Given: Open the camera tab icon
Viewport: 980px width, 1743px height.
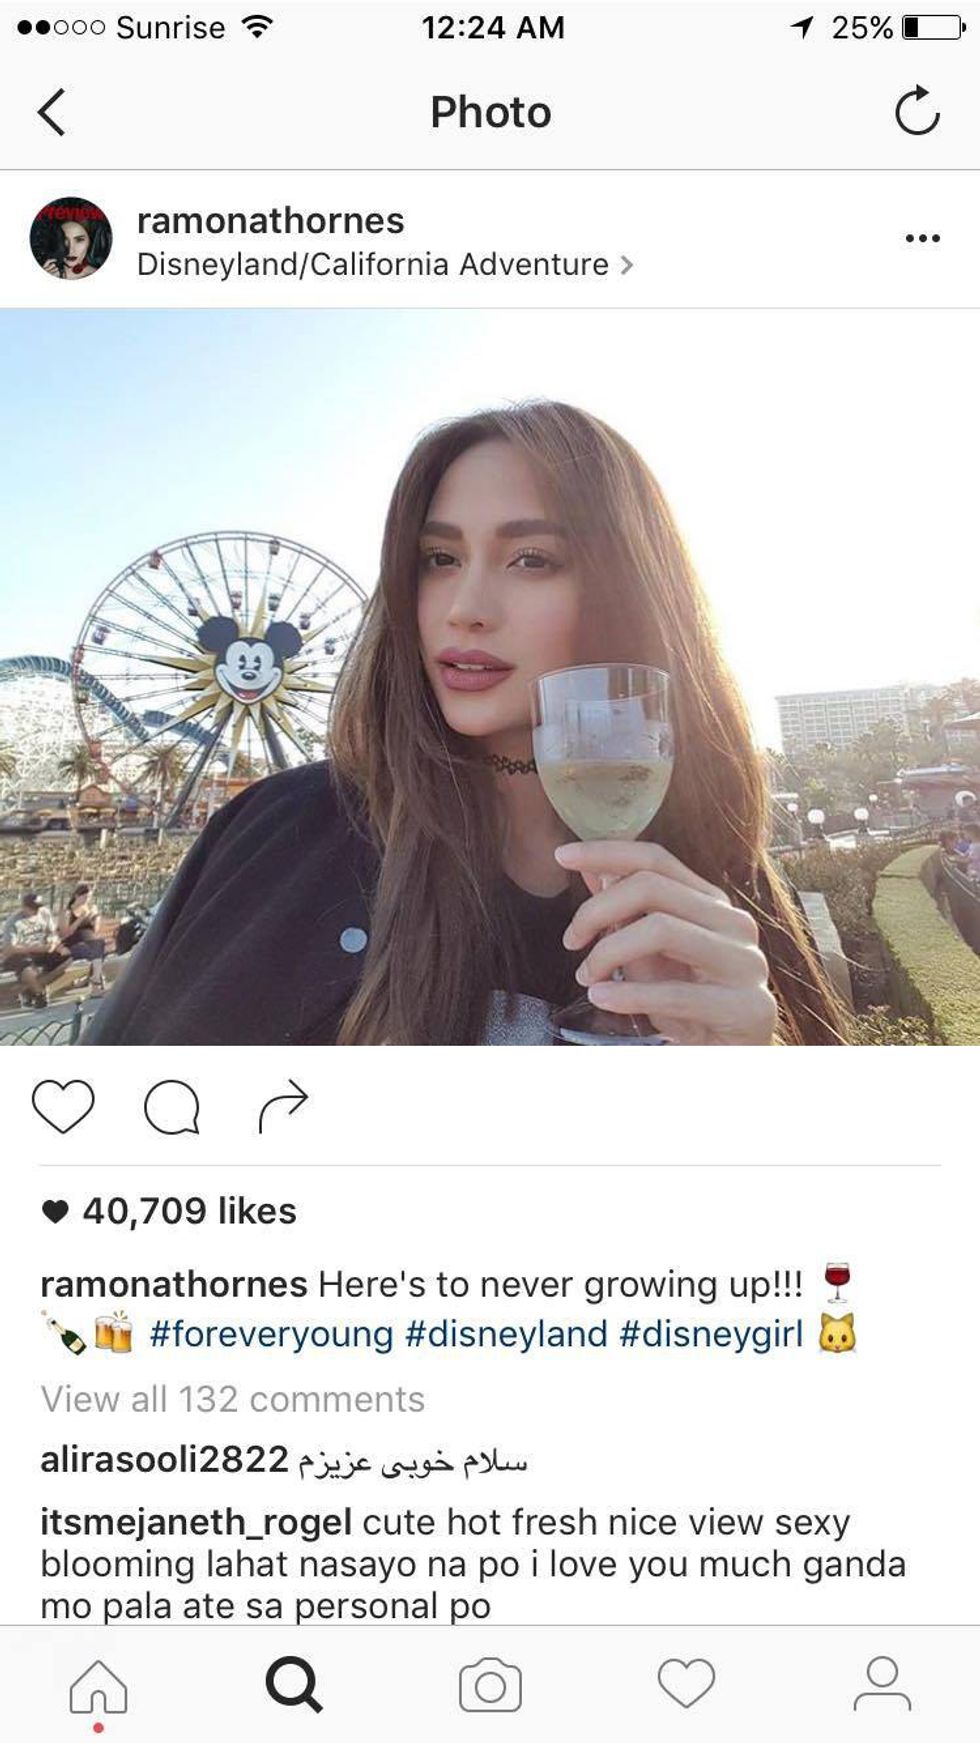Looking at the screenshot, I should tap(490, 1686).
